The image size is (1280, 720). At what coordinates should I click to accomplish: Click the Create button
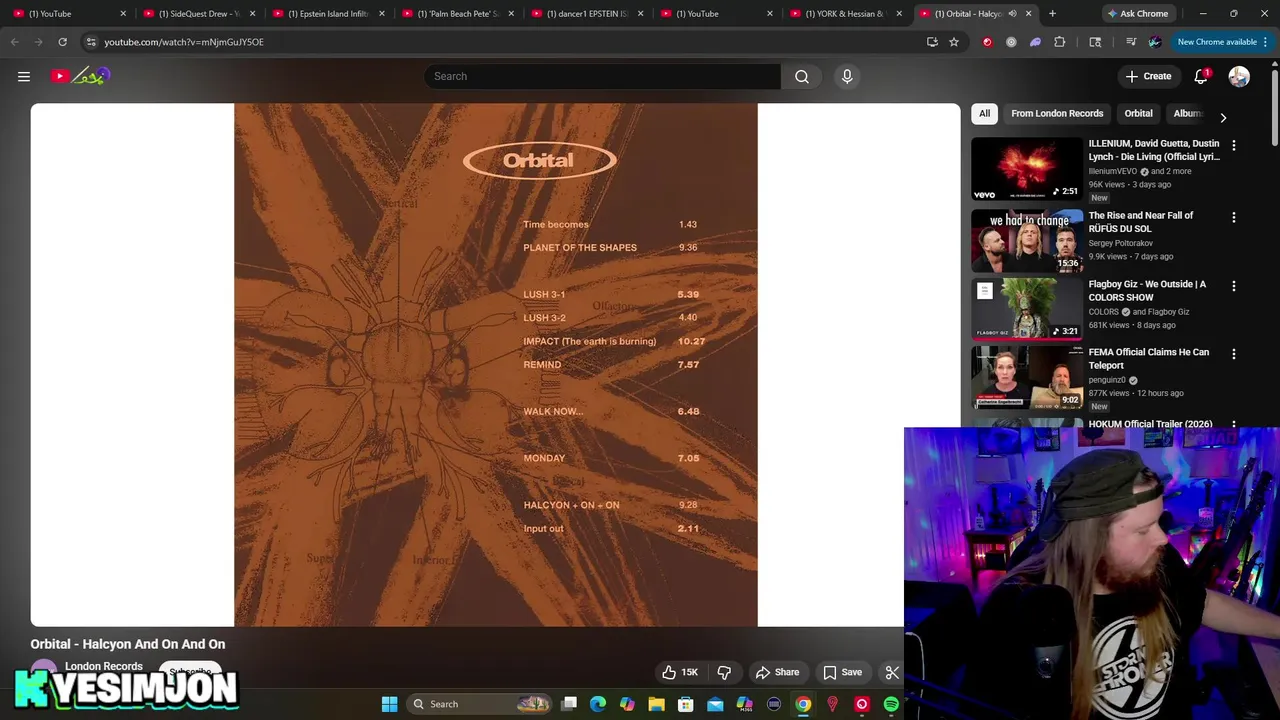[1148, 76]
